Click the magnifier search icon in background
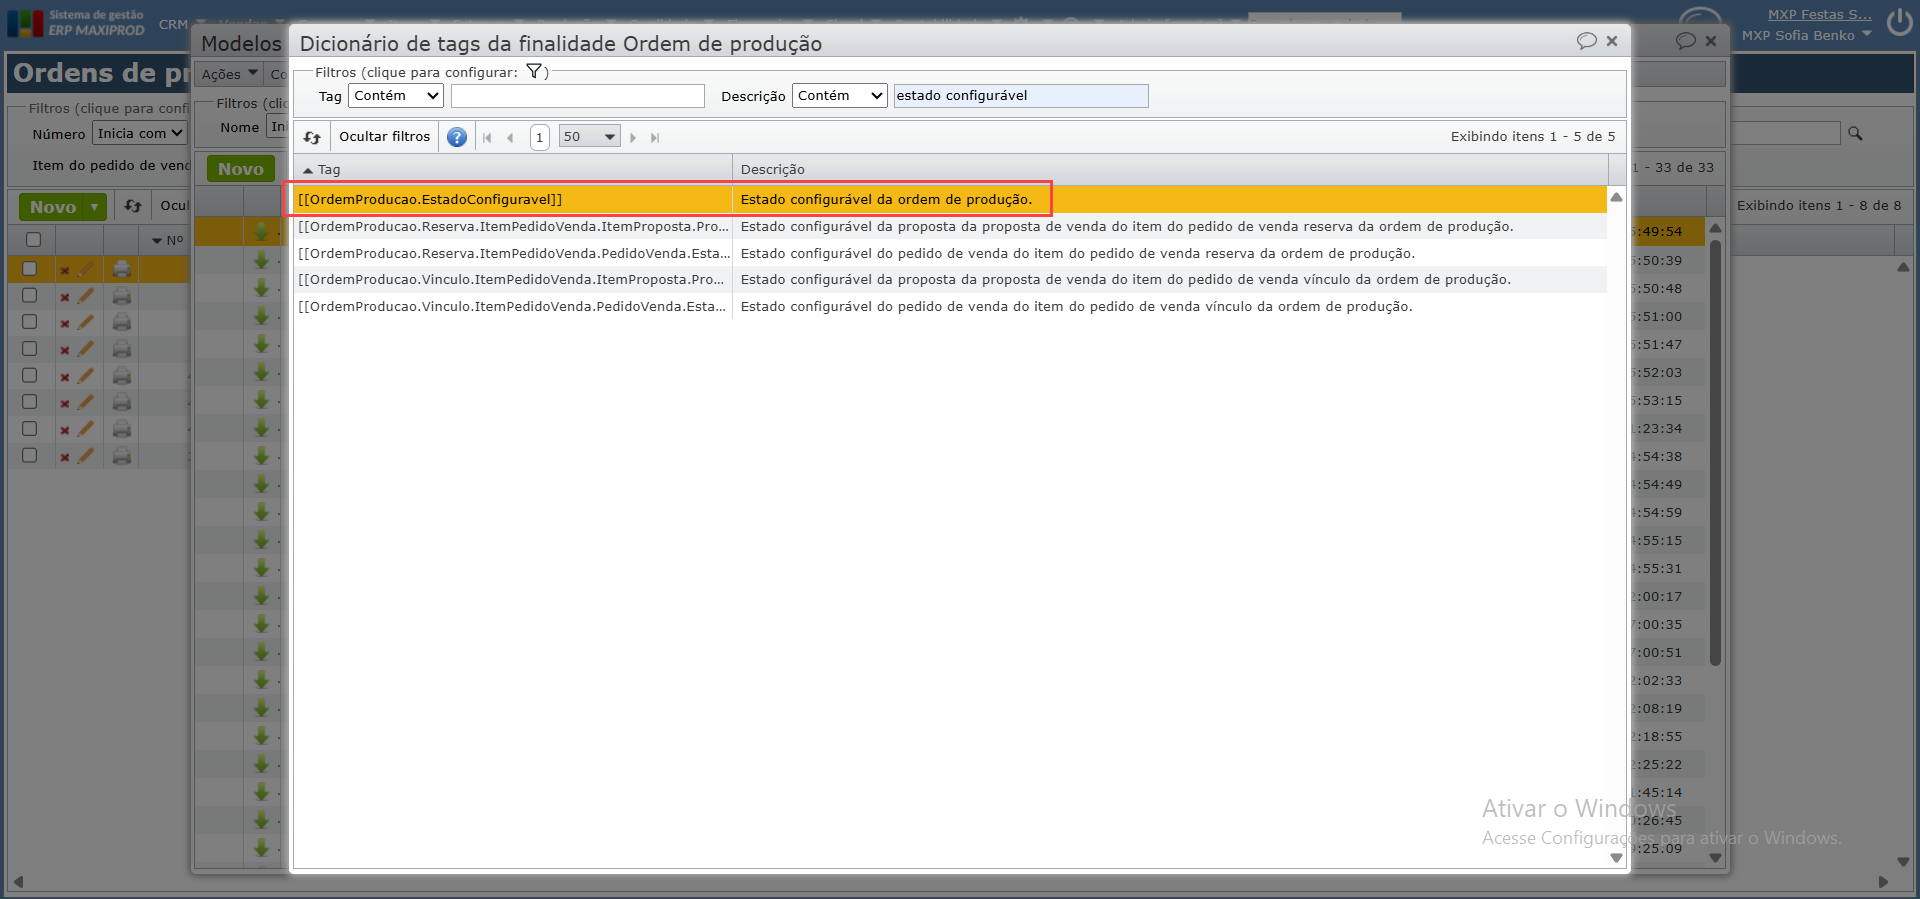This screenshot has height=899, width=1920. pos(1855,133)
